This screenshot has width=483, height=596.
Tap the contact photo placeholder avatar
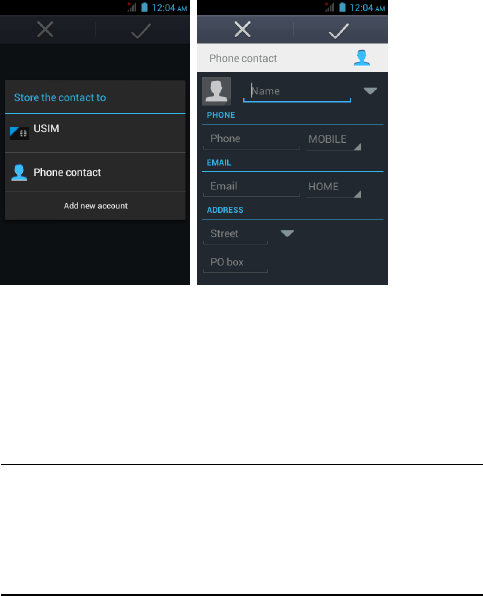[x=216, y=91]
